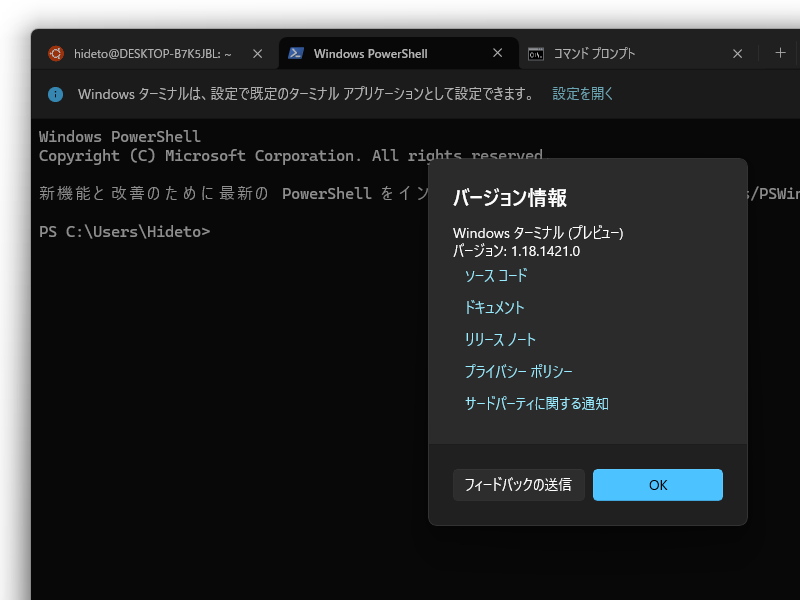Viewport: 800px width, 600px height.
Task: Click the info icon in the notification banner
Action: (55, 94)
